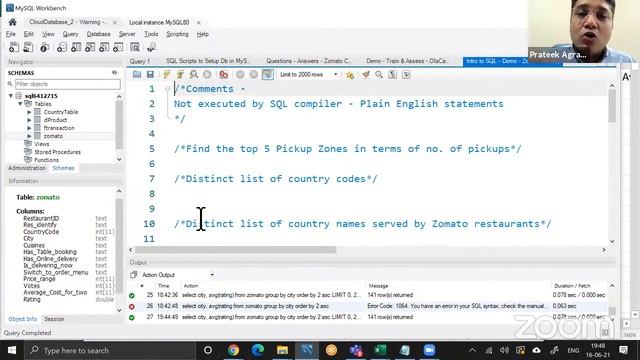The width and height of the screenshot is (640, 360).
Task: Execute statement under cursor icon
Action: coord(180,74)
